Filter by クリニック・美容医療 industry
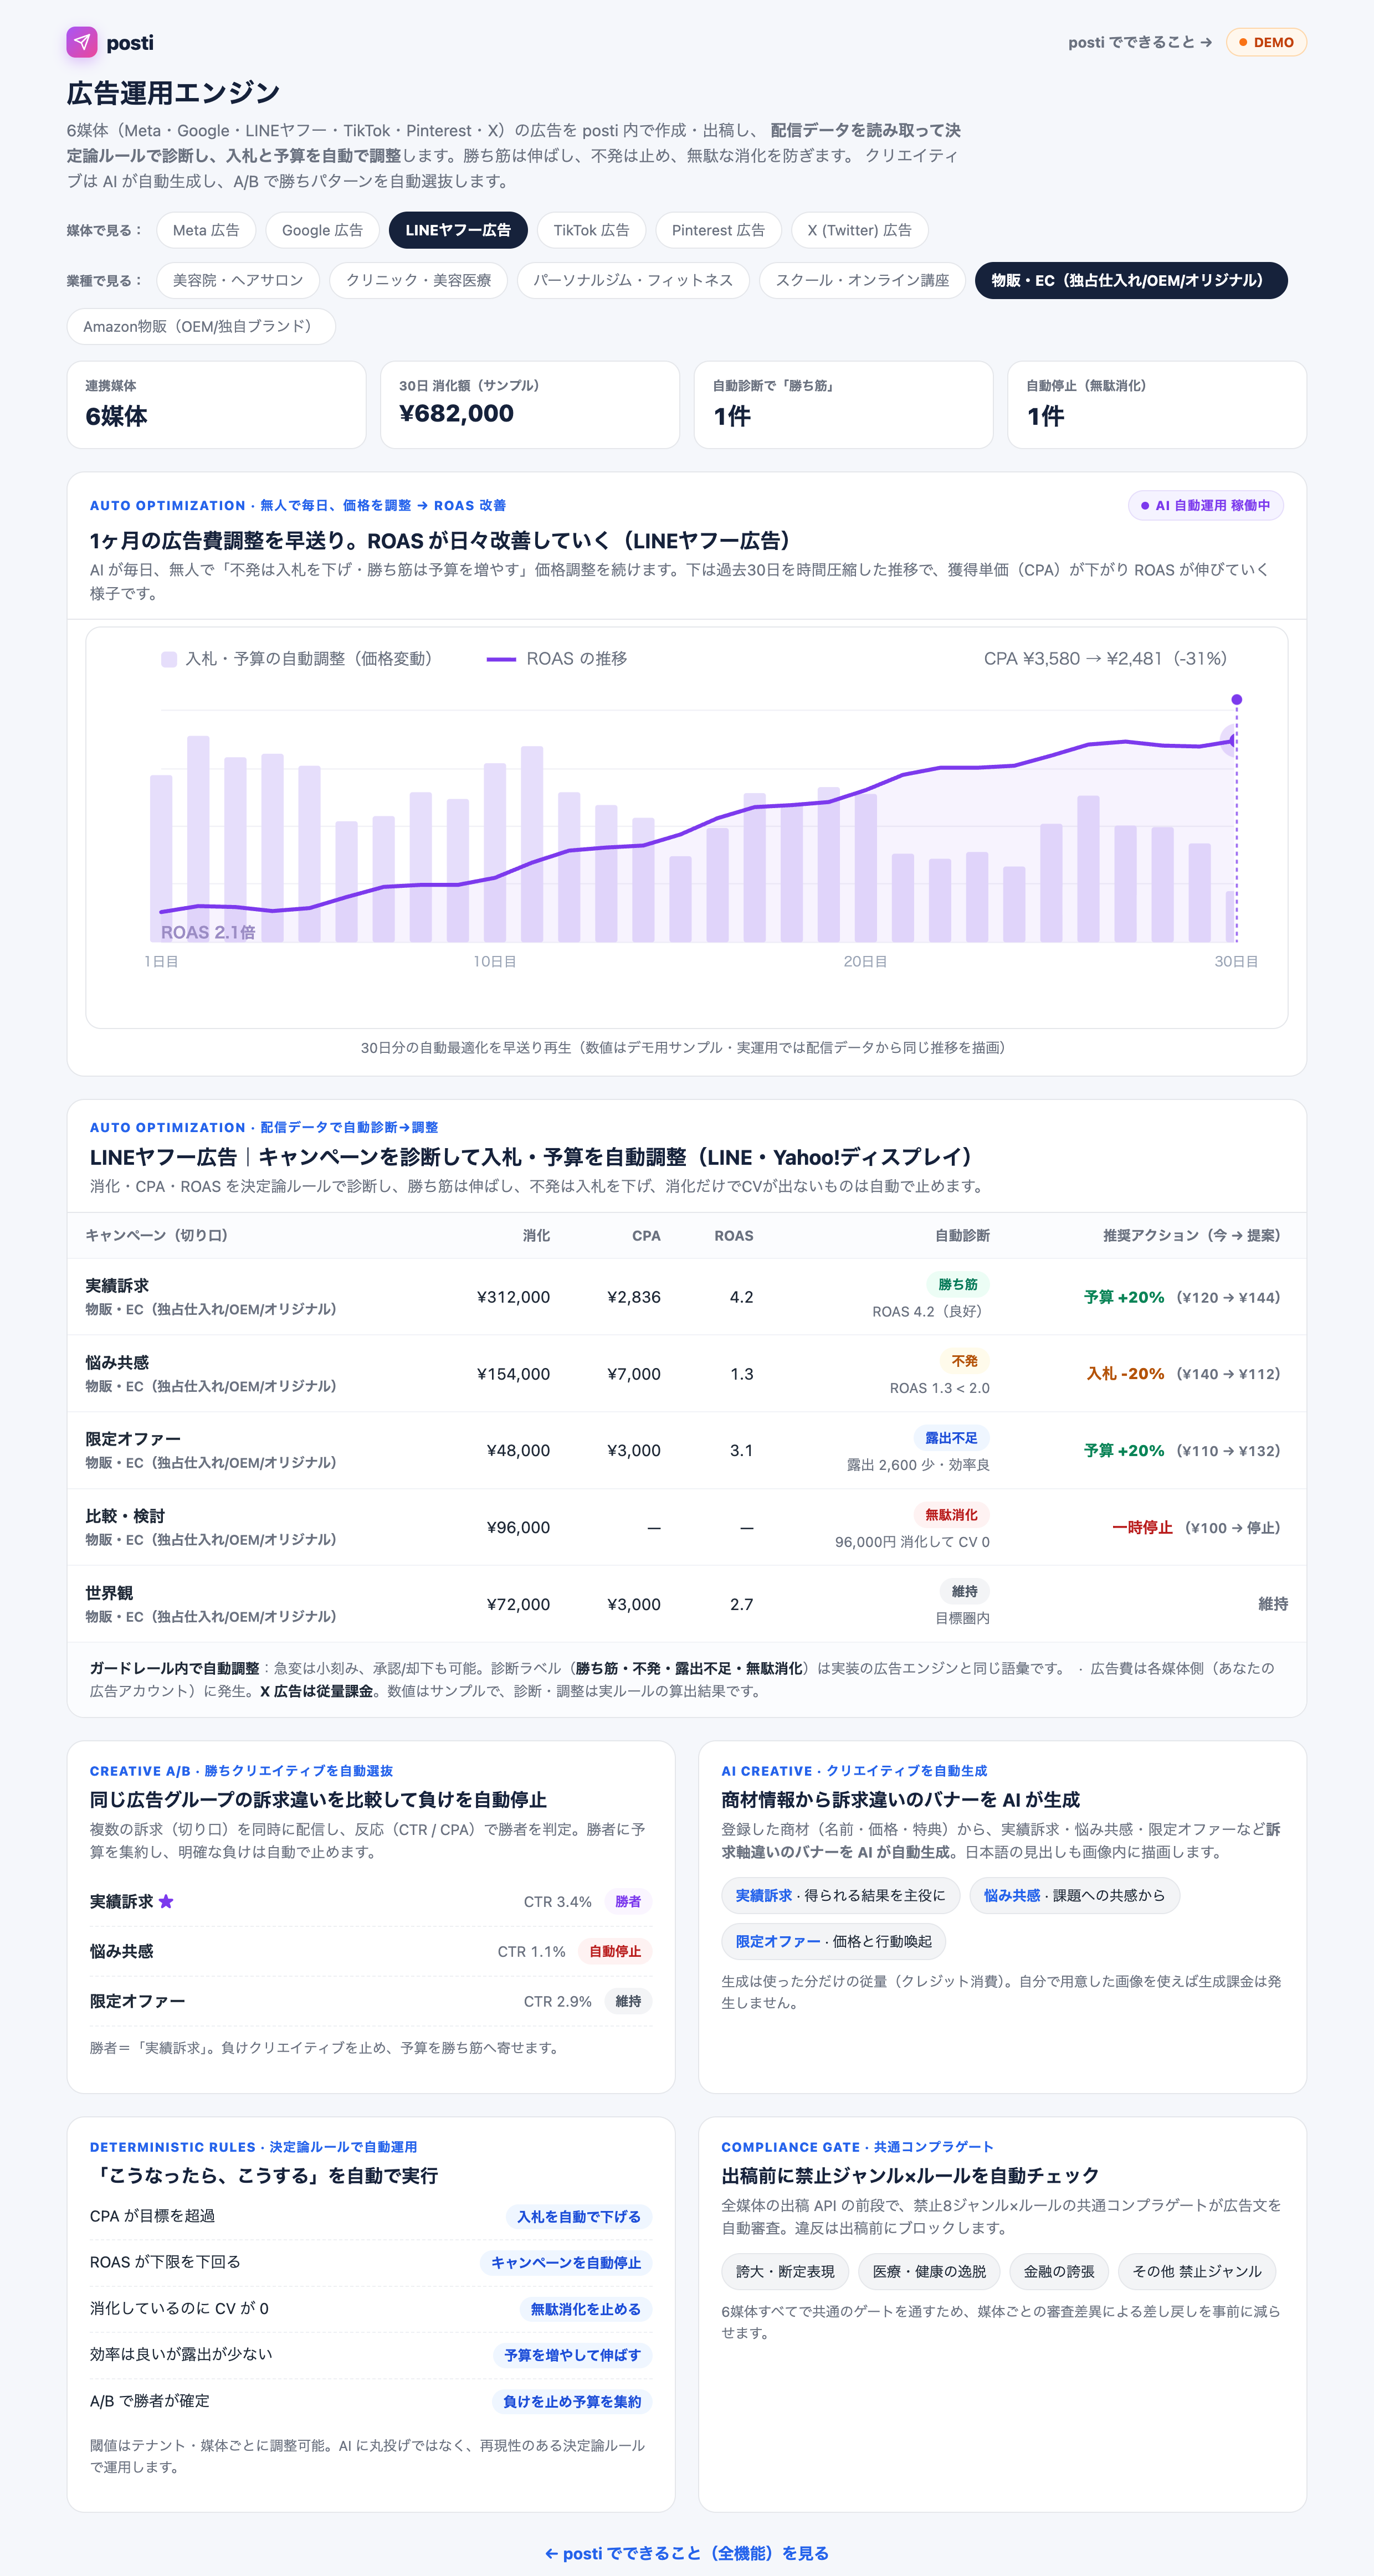Image resolution: width=1374 pixels, height=2576 pixels. point(418,280)
